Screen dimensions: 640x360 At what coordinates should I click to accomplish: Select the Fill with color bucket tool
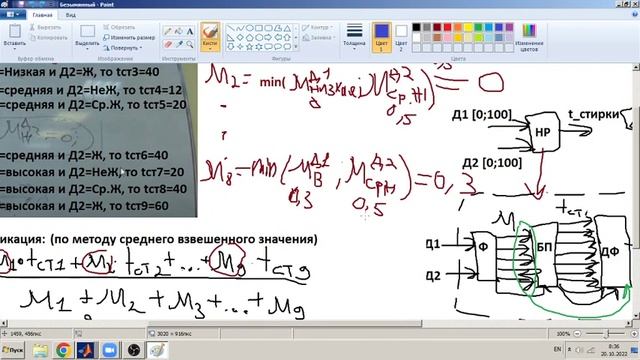click(x=179, y=31)
